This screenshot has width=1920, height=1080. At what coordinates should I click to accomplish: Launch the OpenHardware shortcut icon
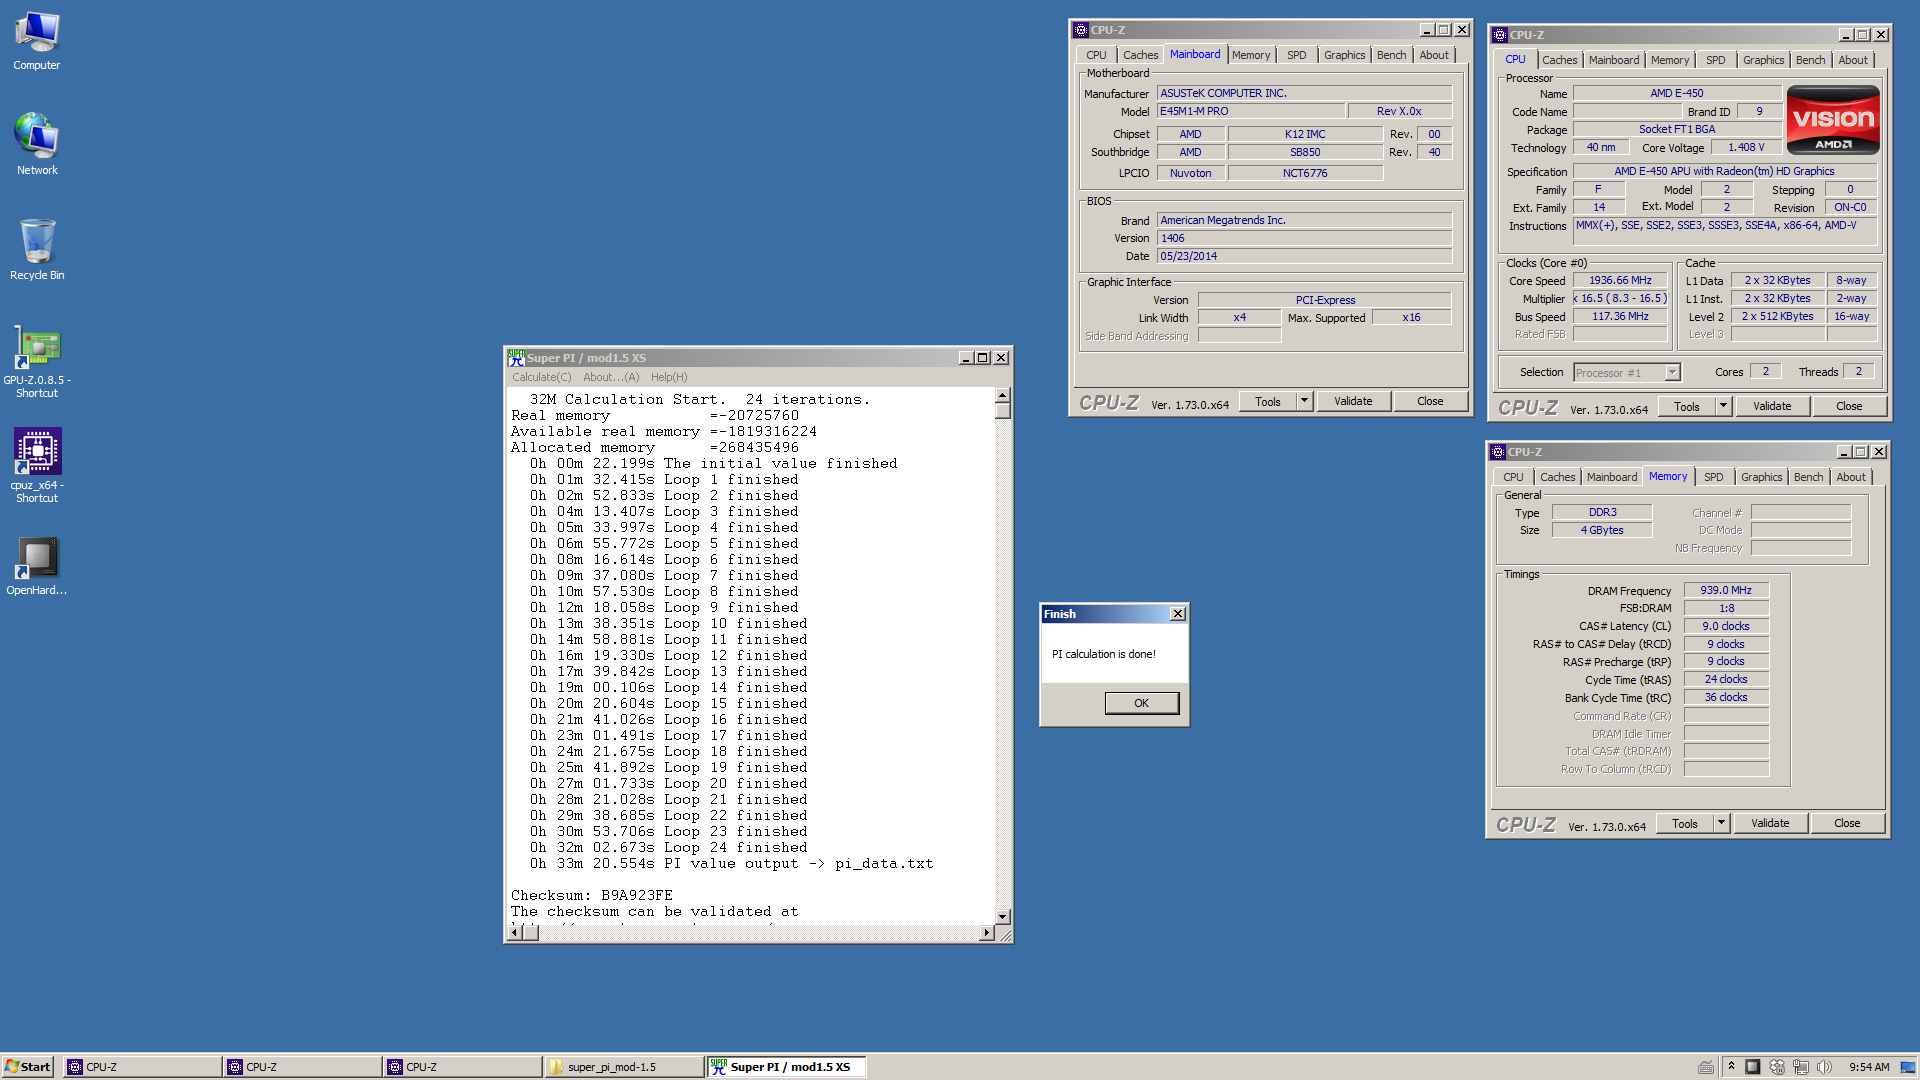tap(37, 566)
